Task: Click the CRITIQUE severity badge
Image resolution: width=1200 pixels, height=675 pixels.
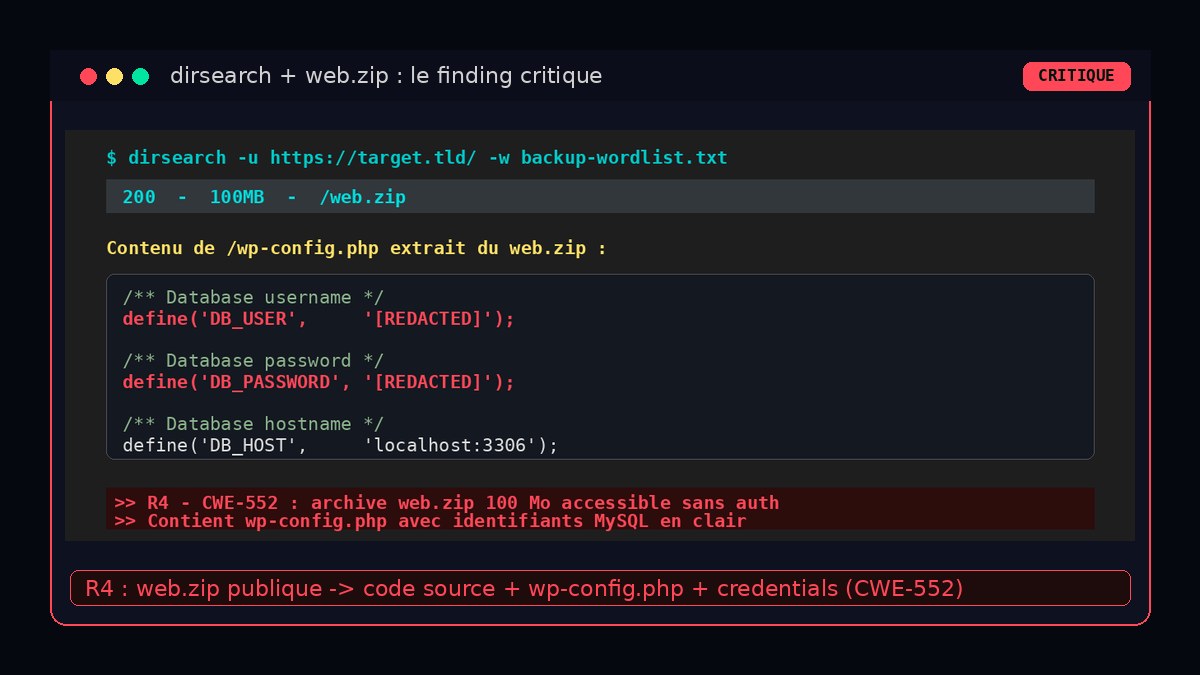Action: 1076,76
